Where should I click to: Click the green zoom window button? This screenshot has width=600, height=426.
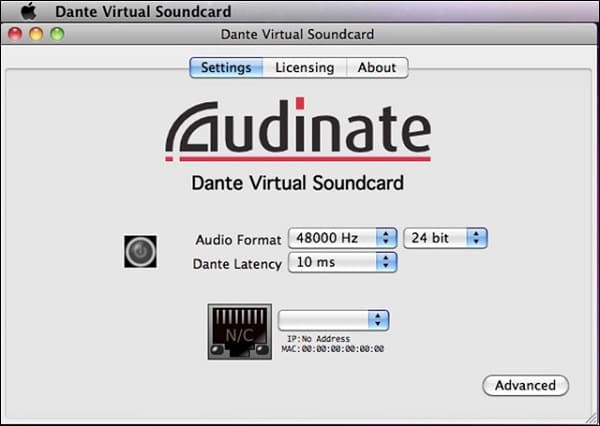pyautogui.click(x=57, y=34)
